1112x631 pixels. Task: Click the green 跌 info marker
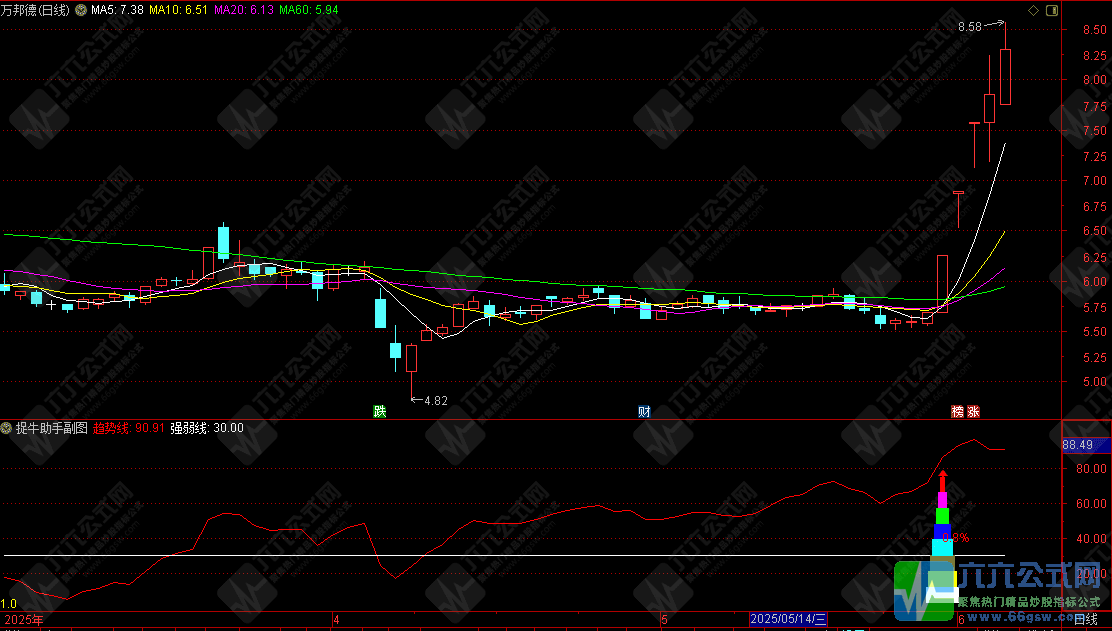click(x=379, y=411)
